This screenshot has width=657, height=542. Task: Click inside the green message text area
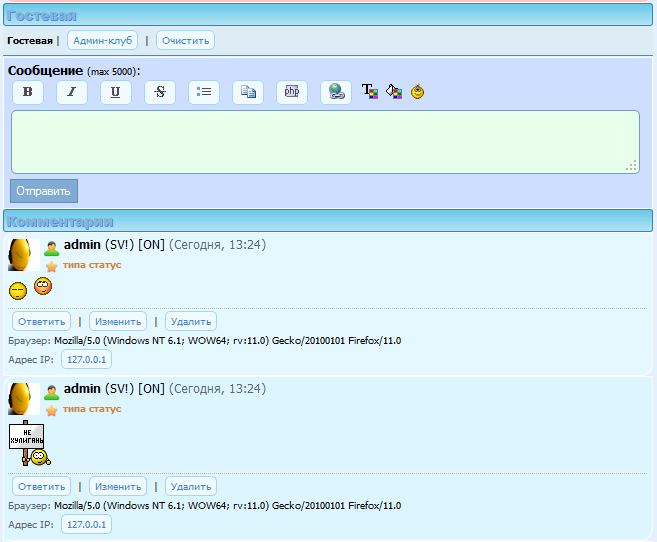click(x=325, y=142)
